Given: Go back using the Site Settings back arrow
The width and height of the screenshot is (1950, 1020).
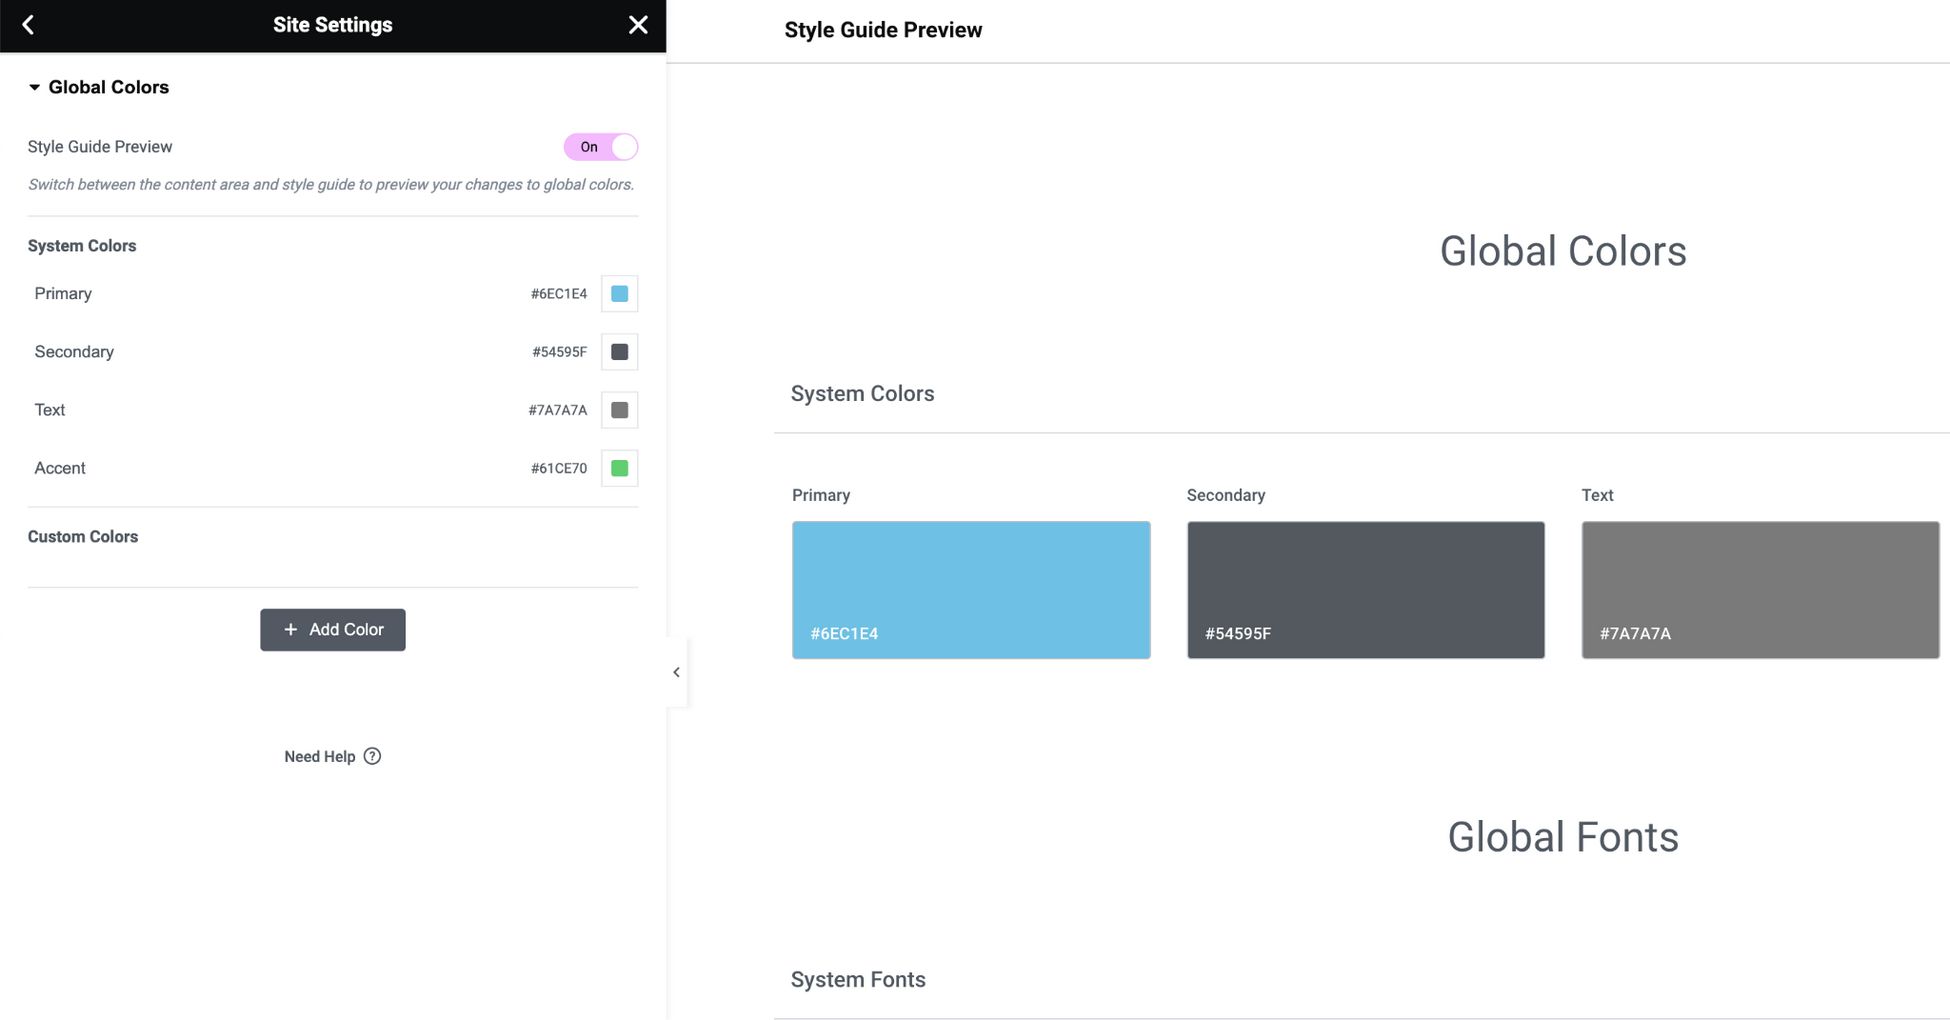Looking at the screenshot, I should click(28, 25).
